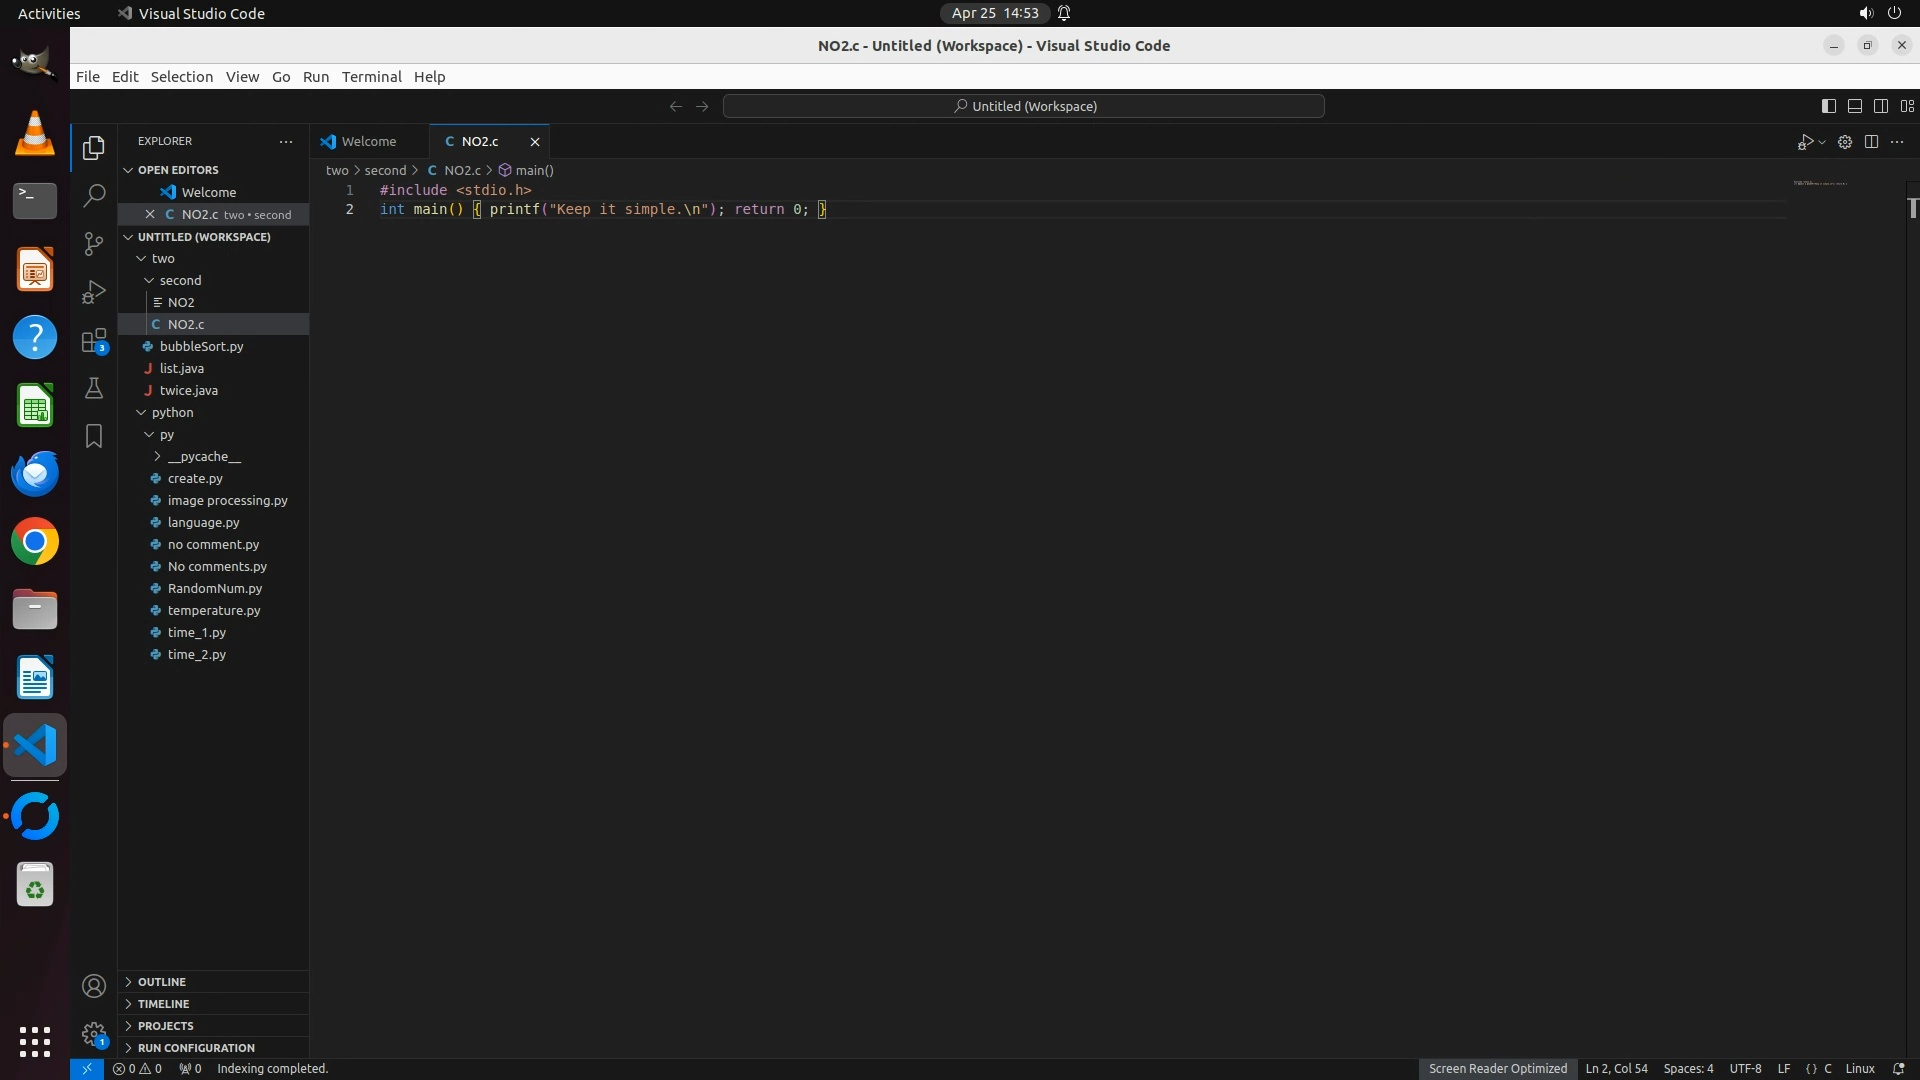This screenshot has height=1080, width=1920.
Task: Click the second breadcrumb segment
Action: click(385, 170)
